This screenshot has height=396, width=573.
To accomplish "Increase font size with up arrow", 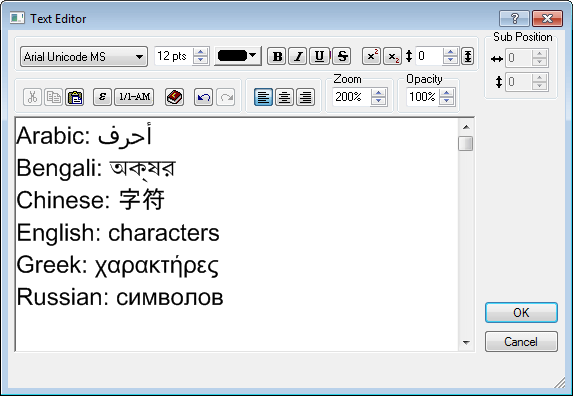I will 200,52.
